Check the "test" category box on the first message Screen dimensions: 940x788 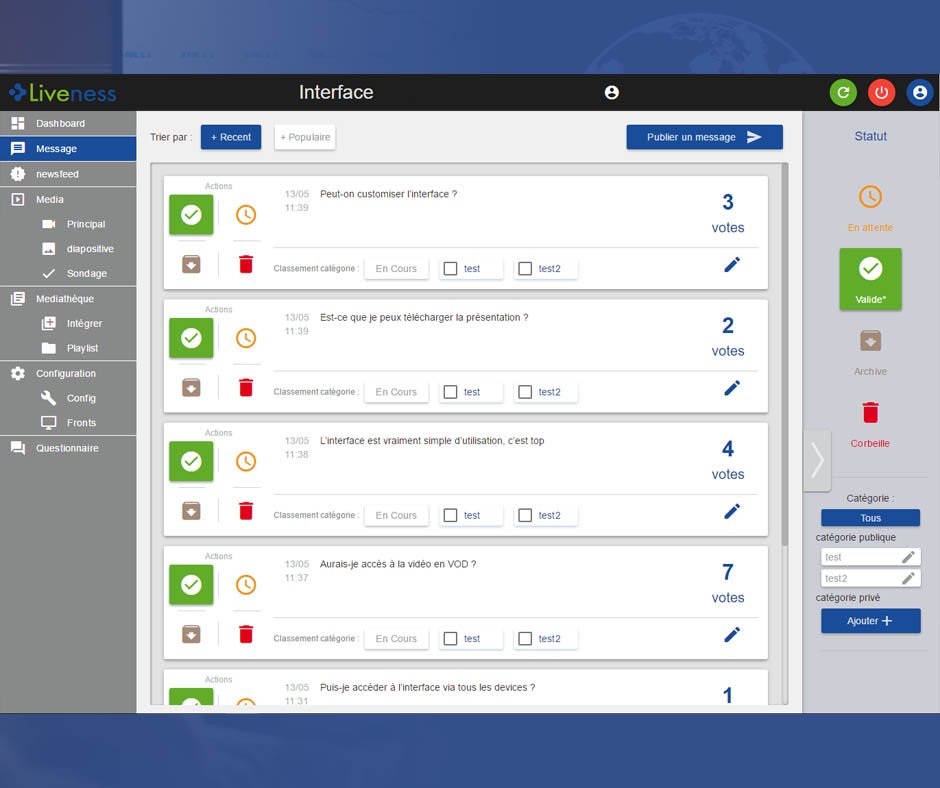pos(452,268)
